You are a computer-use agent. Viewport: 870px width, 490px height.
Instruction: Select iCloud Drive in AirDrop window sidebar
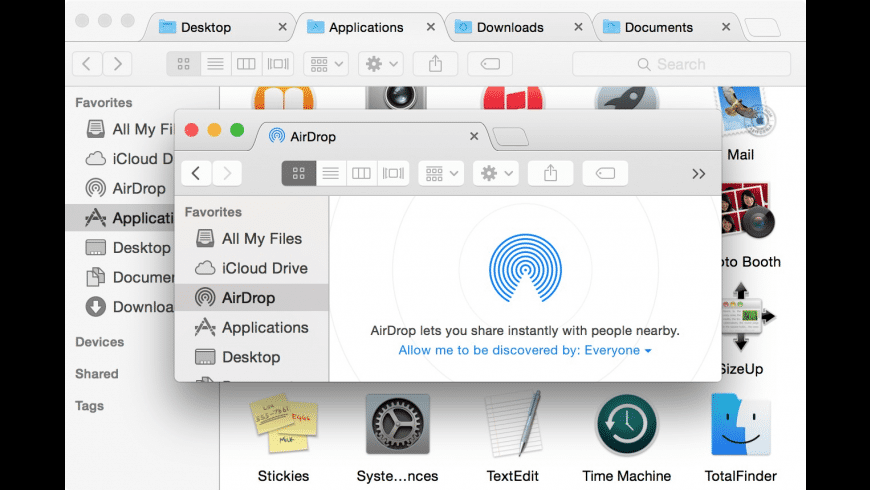(x=252, y=268)
